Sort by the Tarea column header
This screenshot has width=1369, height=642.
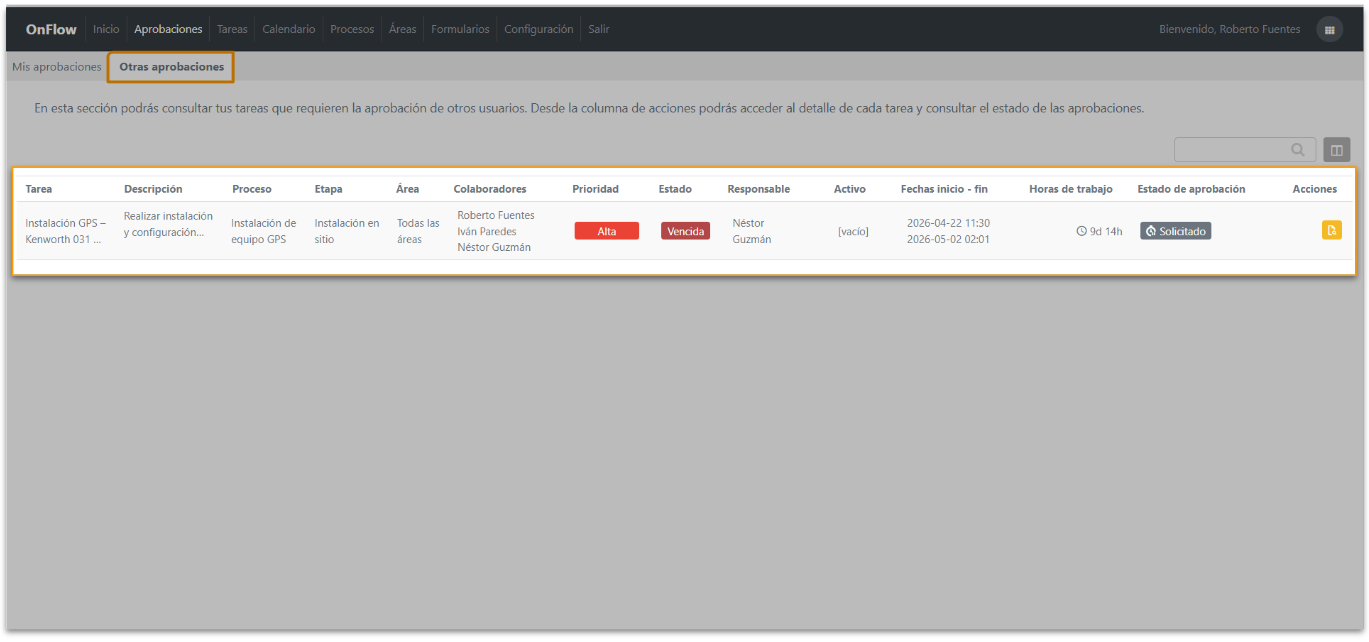click(x=39, y=189)
